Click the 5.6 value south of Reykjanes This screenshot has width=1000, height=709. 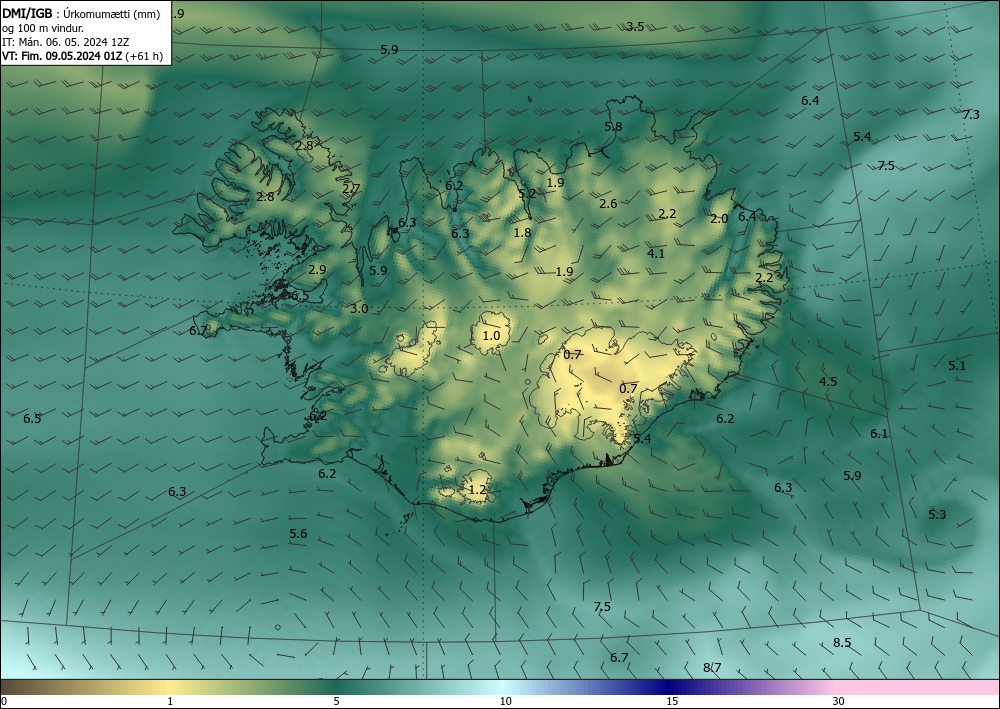pos(298,534)
